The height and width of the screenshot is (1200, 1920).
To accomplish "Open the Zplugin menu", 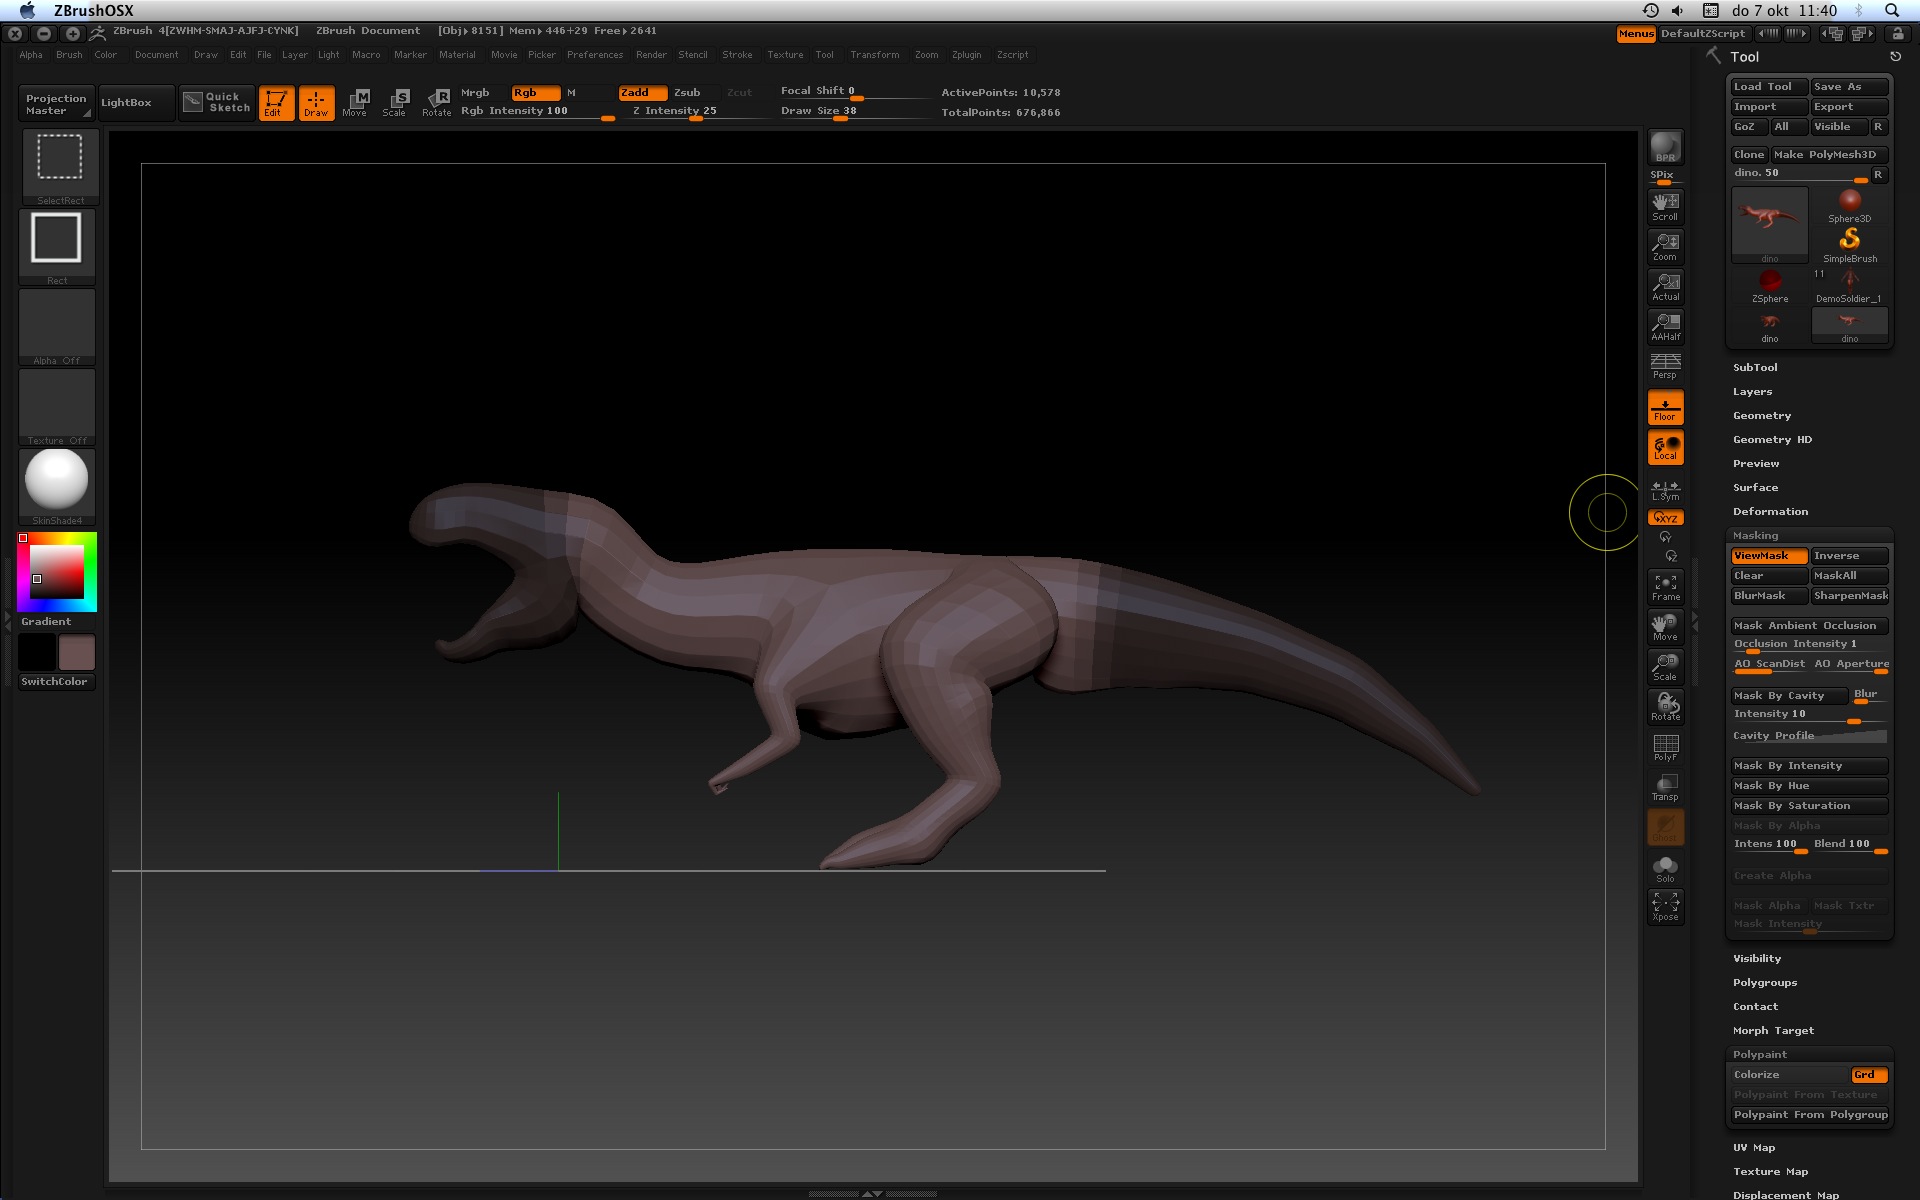I will 966,55.
